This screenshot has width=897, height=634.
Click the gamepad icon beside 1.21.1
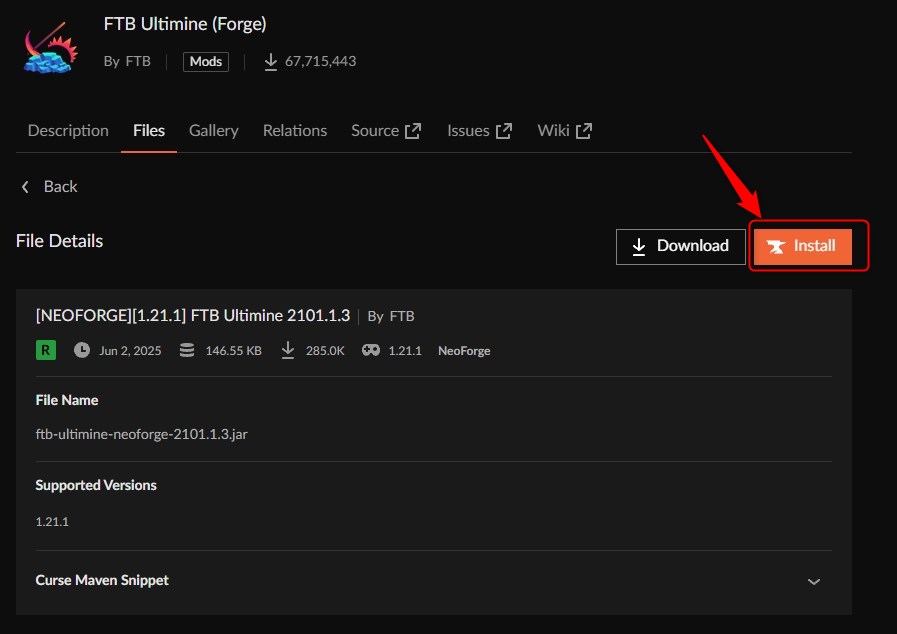click(x=371, y=350)
